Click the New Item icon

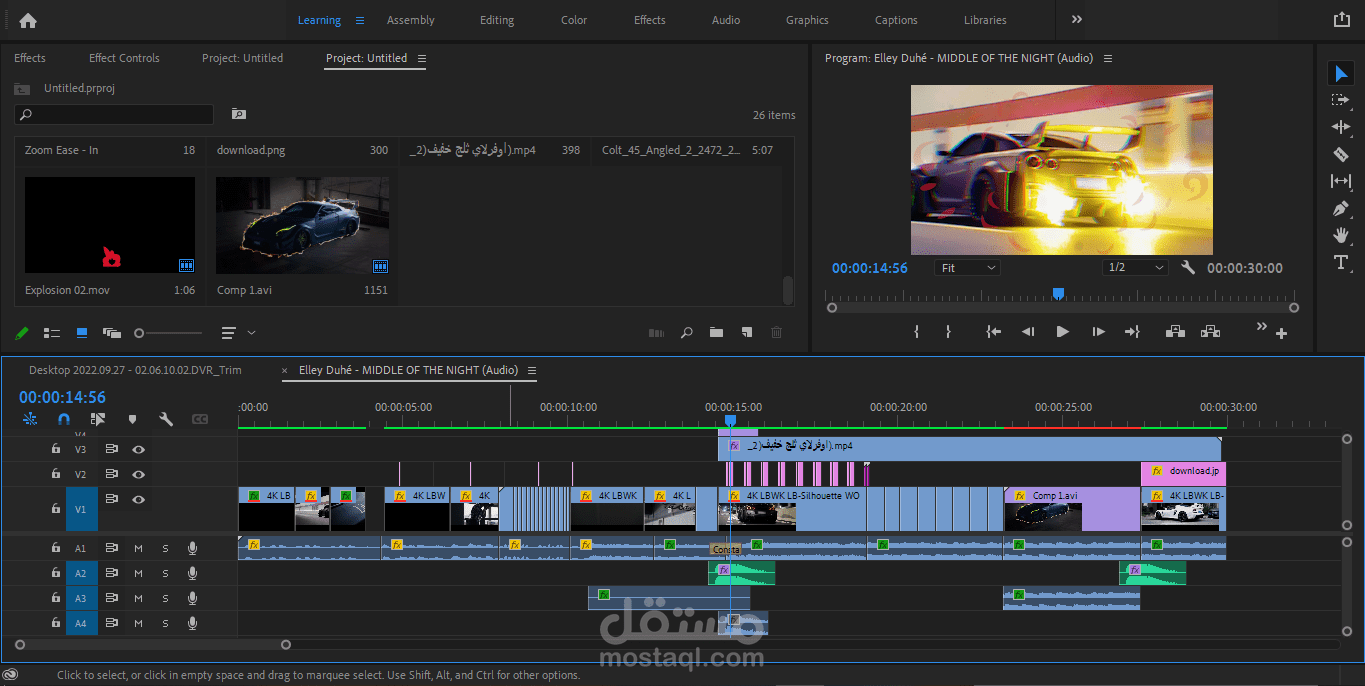pos(746,333)
